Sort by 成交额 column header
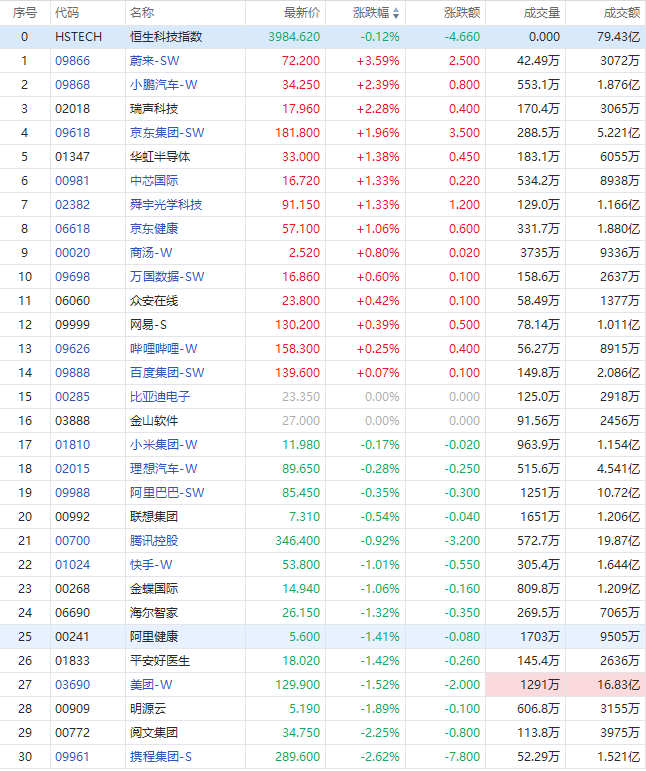 click(x=622, y=13)
